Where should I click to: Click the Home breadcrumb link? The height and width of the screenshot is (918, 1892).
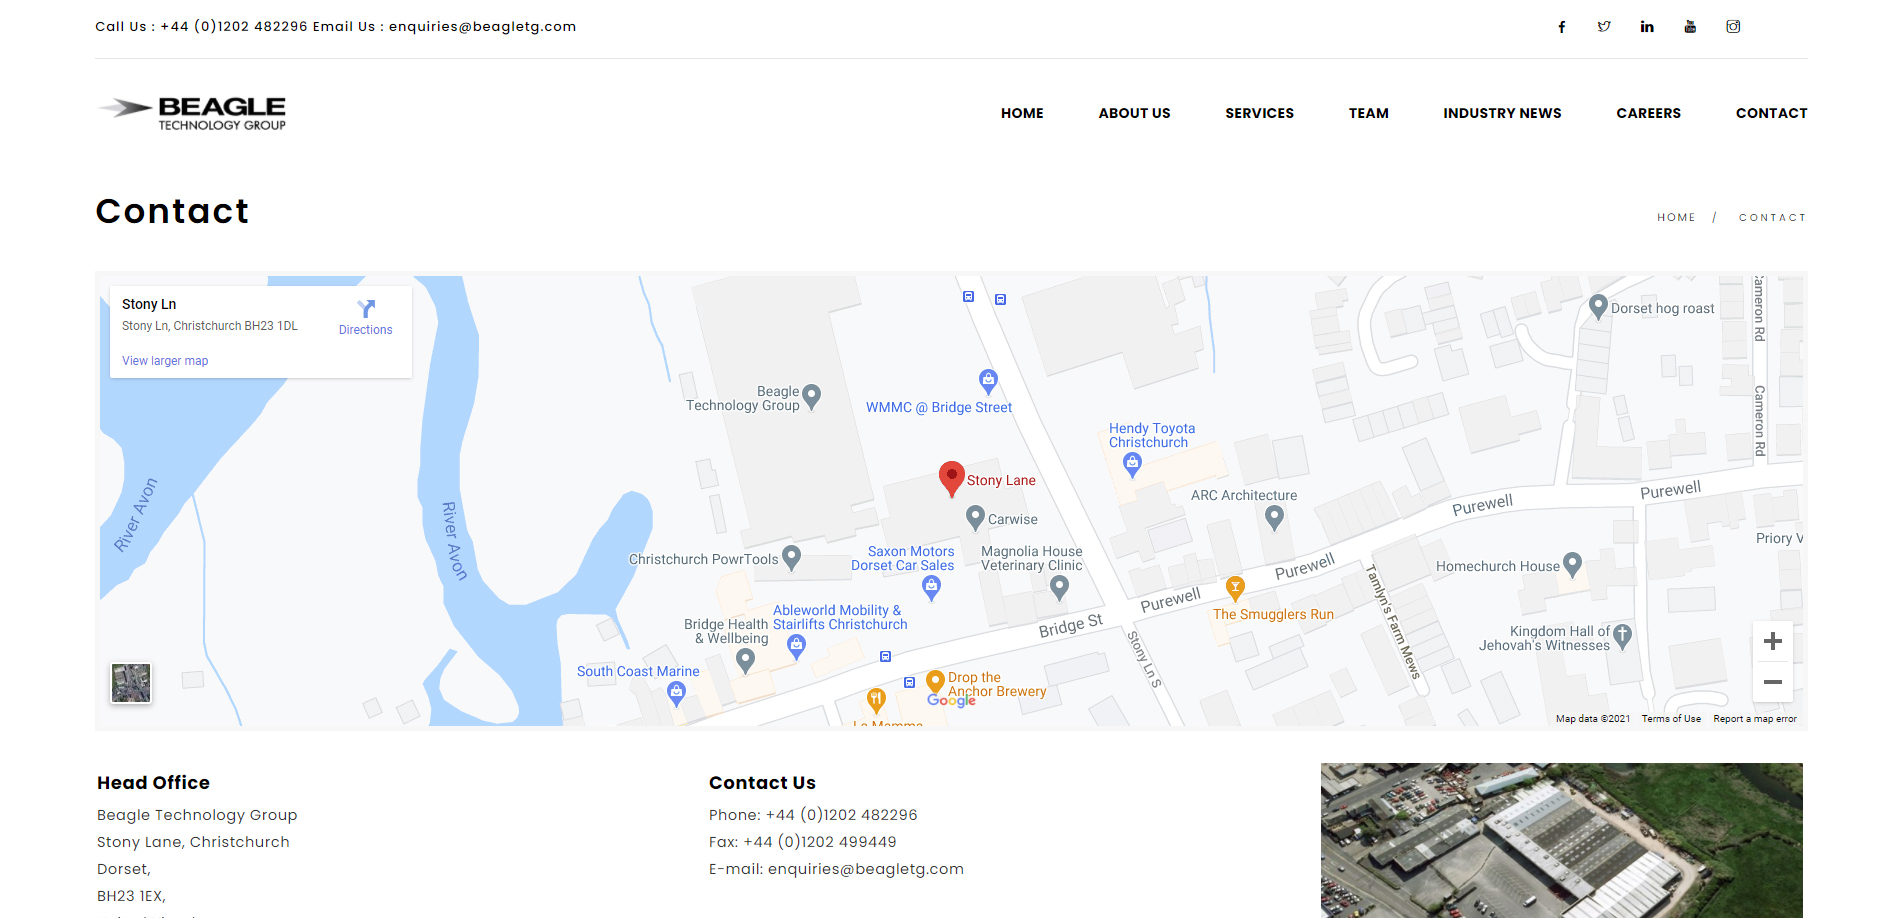(1676, 217)
